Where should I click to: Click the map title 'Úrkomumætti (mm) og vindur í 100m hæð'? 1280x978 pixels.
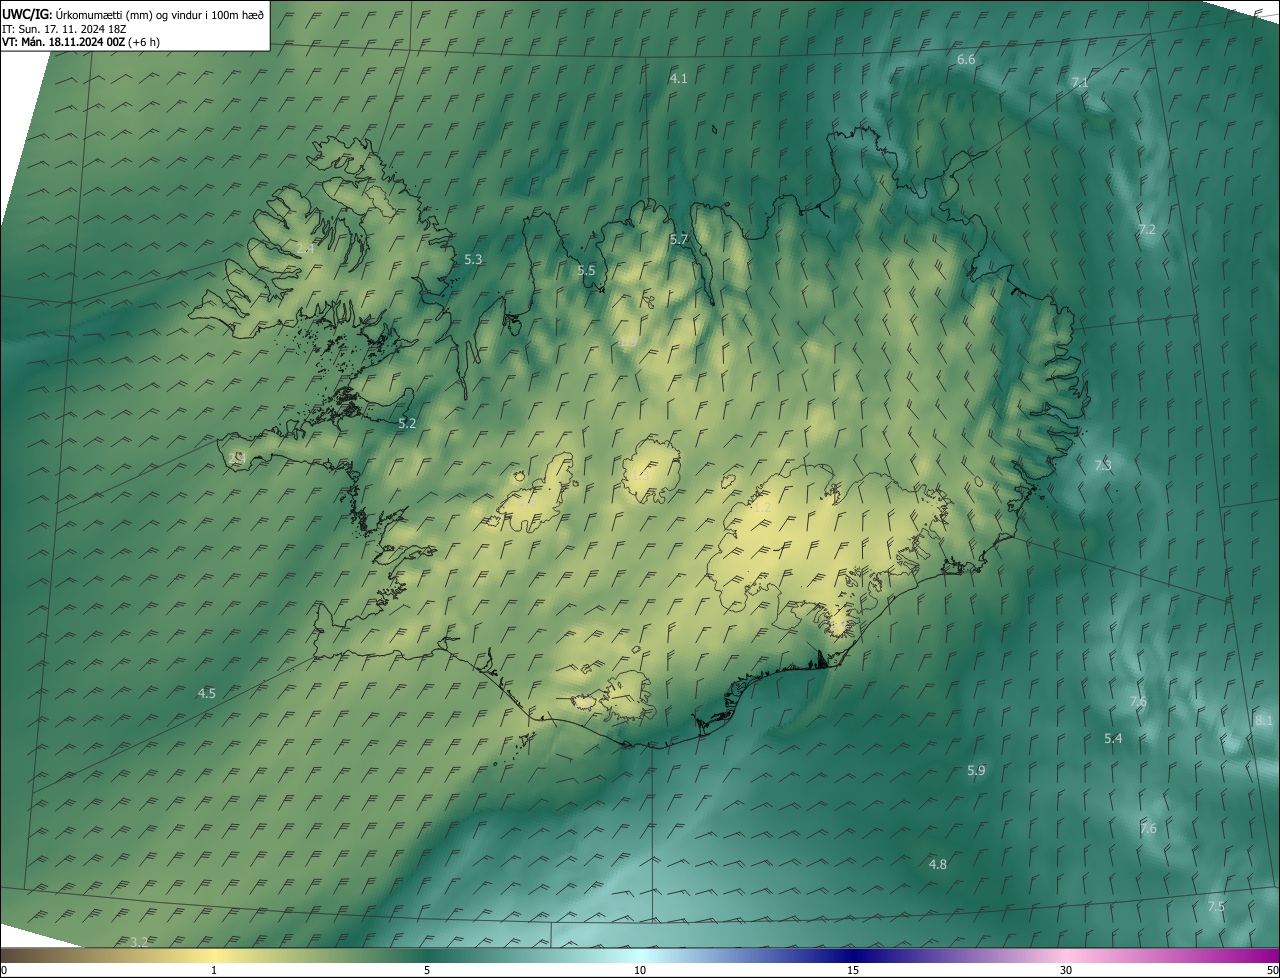pos(160,14)
